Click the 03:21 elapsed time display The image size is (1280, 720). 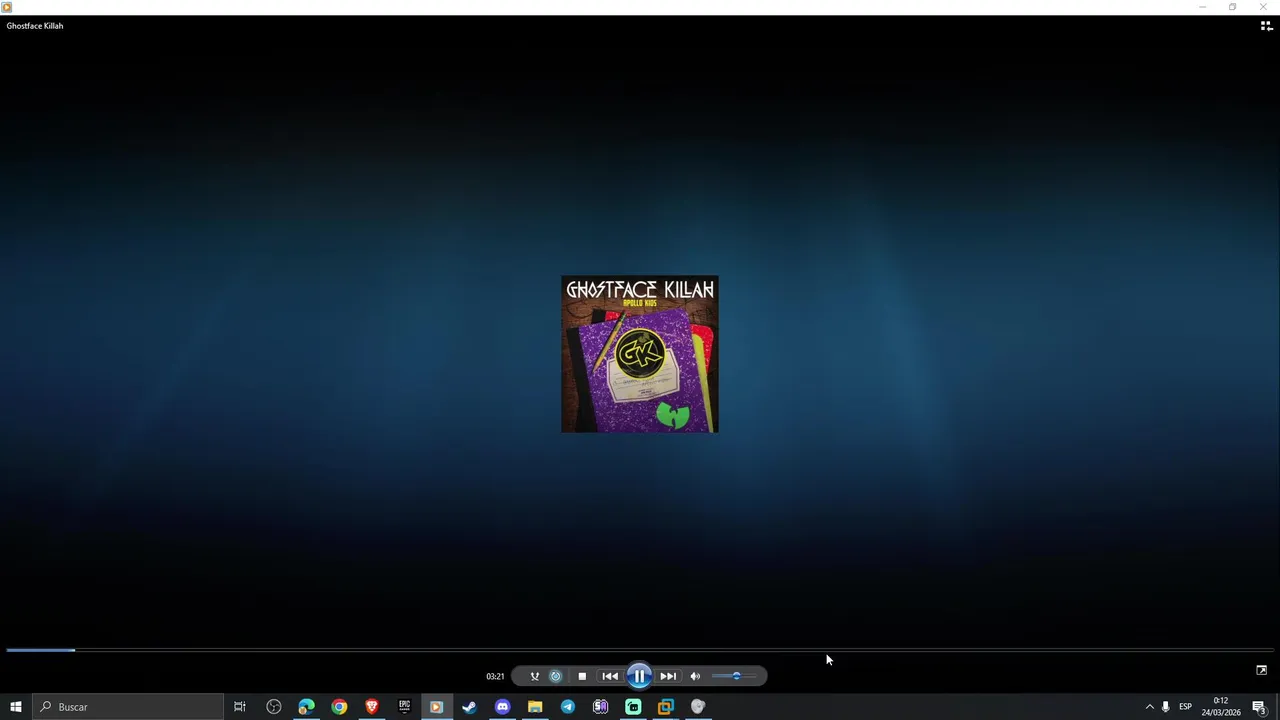click(495, 676)
